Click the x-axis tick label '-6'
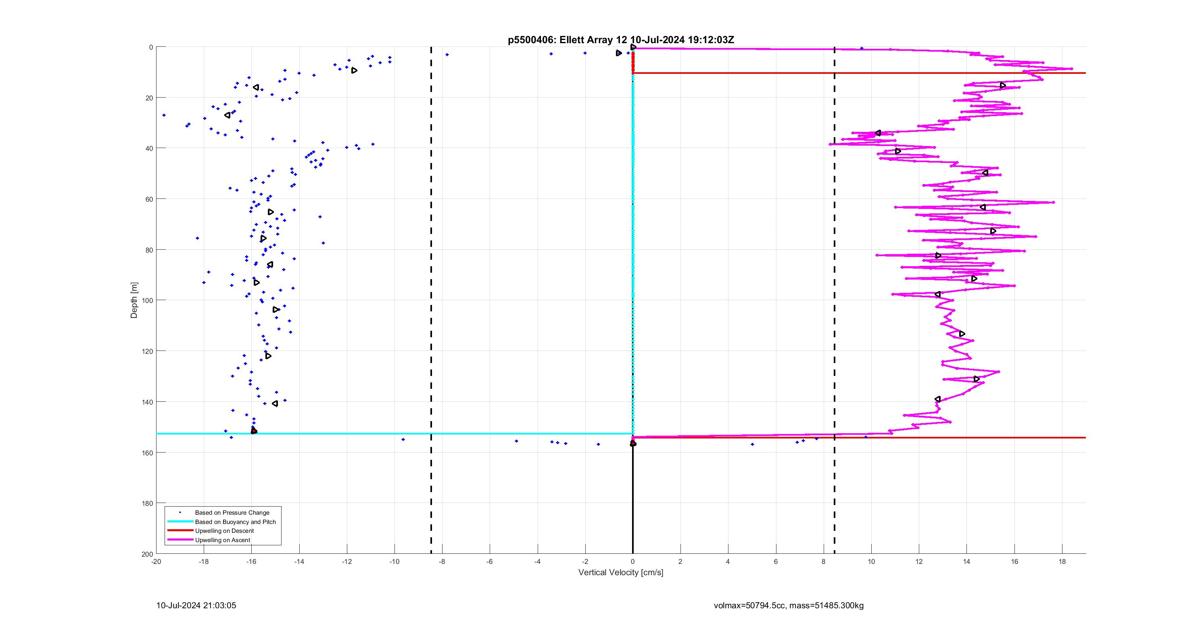 pyautogui.click(x=490, y=562)
